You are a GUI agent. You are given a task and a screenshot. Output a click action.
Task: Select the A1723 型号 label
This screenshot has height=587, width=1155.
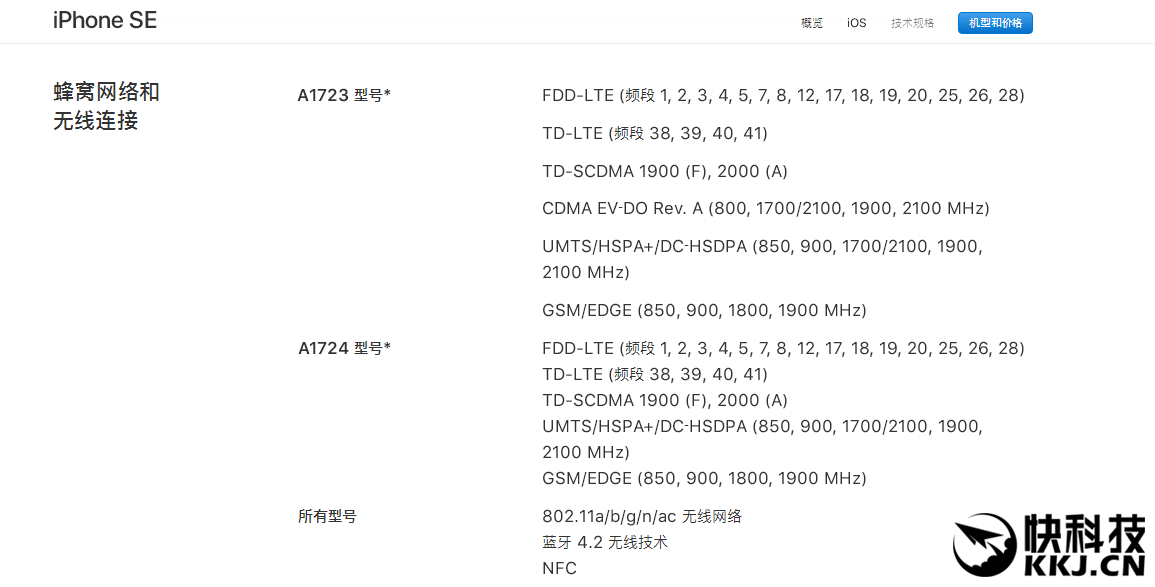tap(344, 96)
